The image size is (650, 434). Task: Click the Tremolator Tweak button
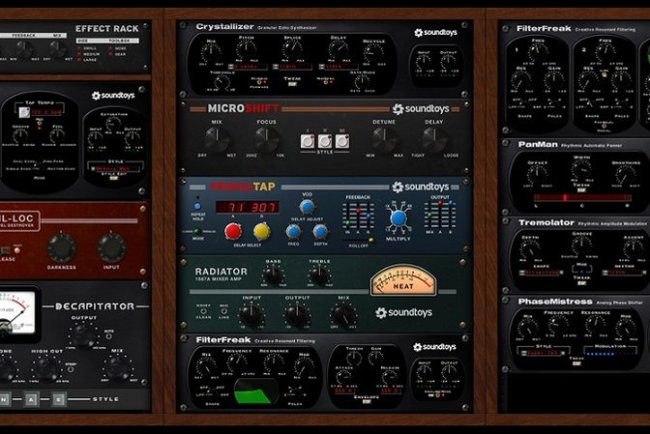click(581, 283)
